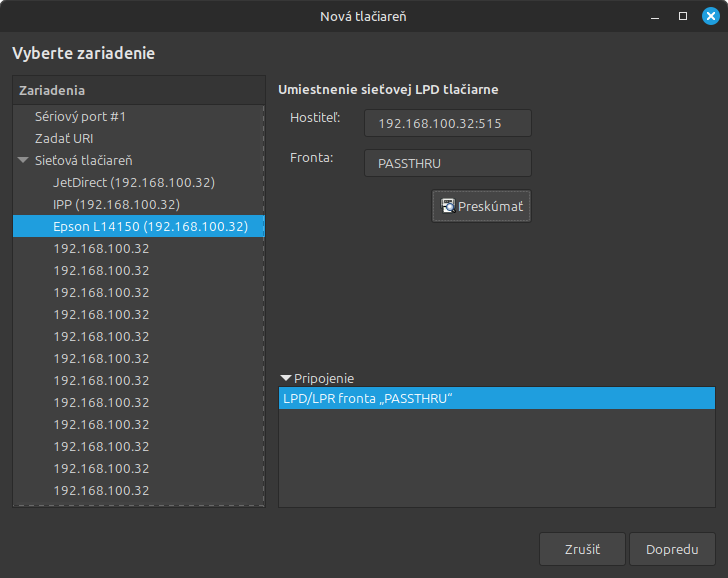
Task: Select Sériový port #1 device
Action: [80, 116]
